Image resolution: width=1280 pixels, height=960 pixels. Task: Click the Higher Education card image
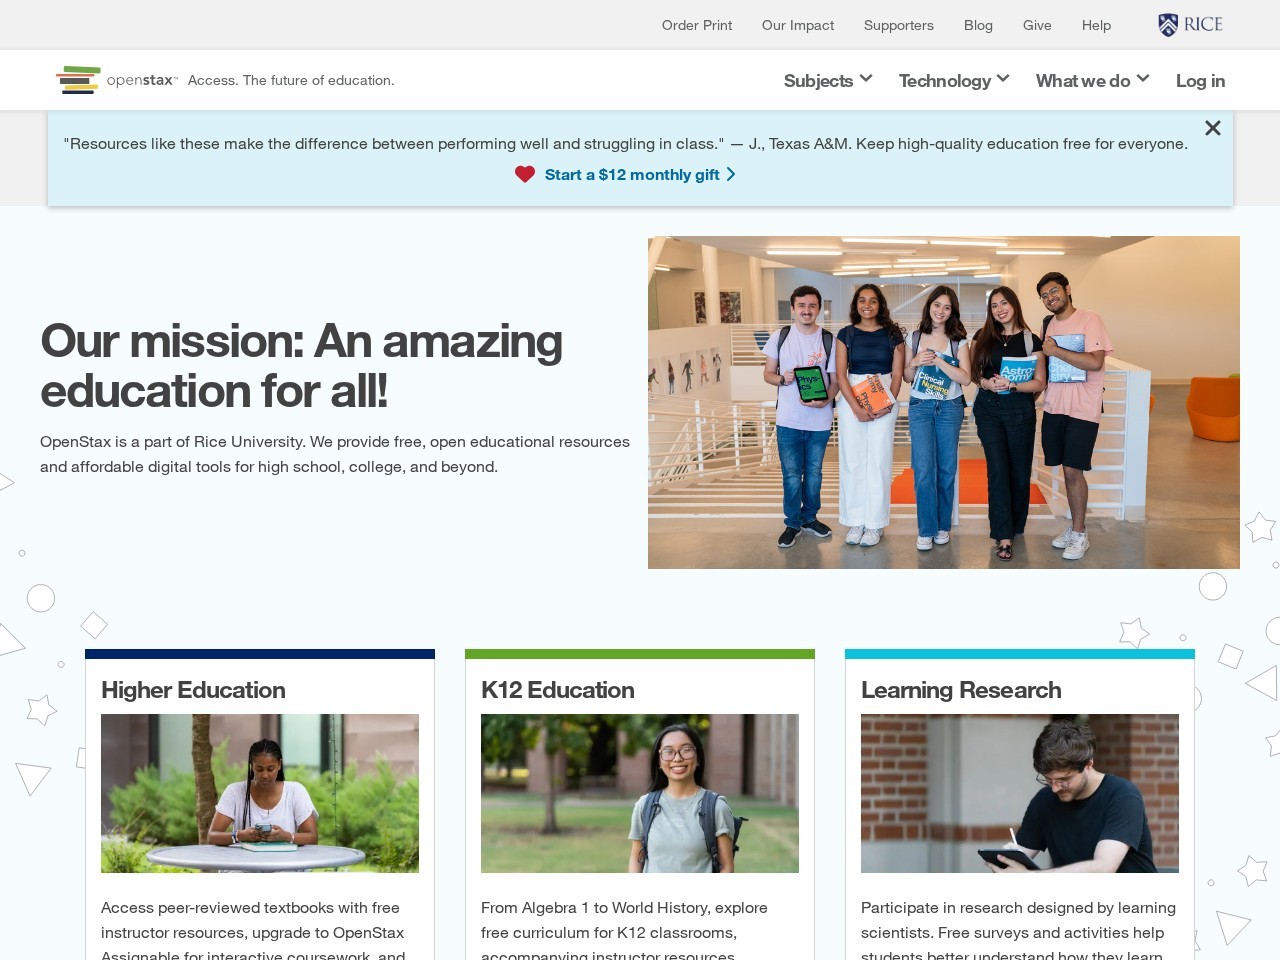click(260, 793)
